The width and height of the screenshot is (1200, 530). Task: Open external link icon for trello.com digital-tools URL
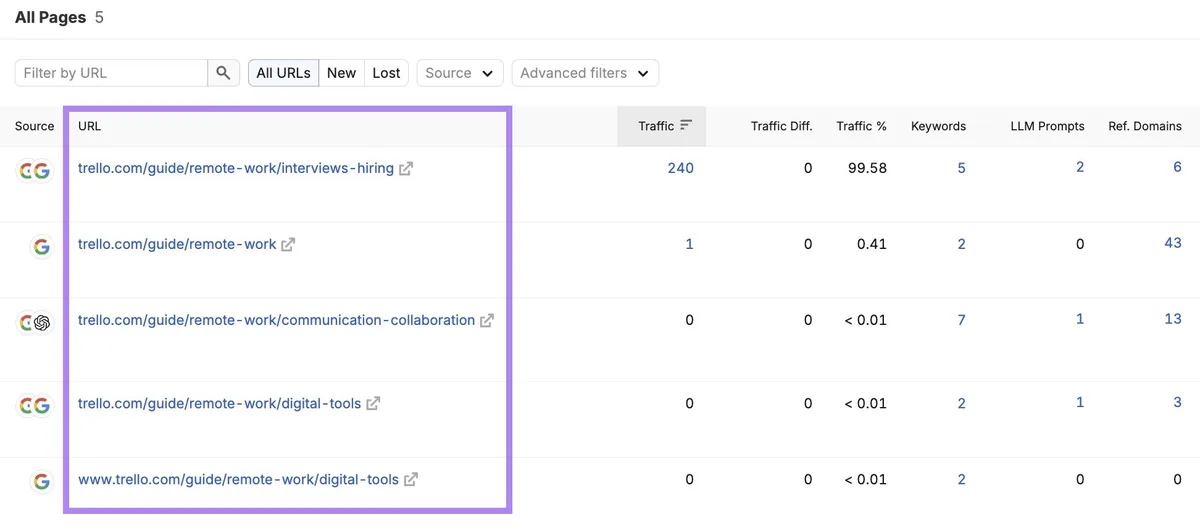(x=373, y=404)
